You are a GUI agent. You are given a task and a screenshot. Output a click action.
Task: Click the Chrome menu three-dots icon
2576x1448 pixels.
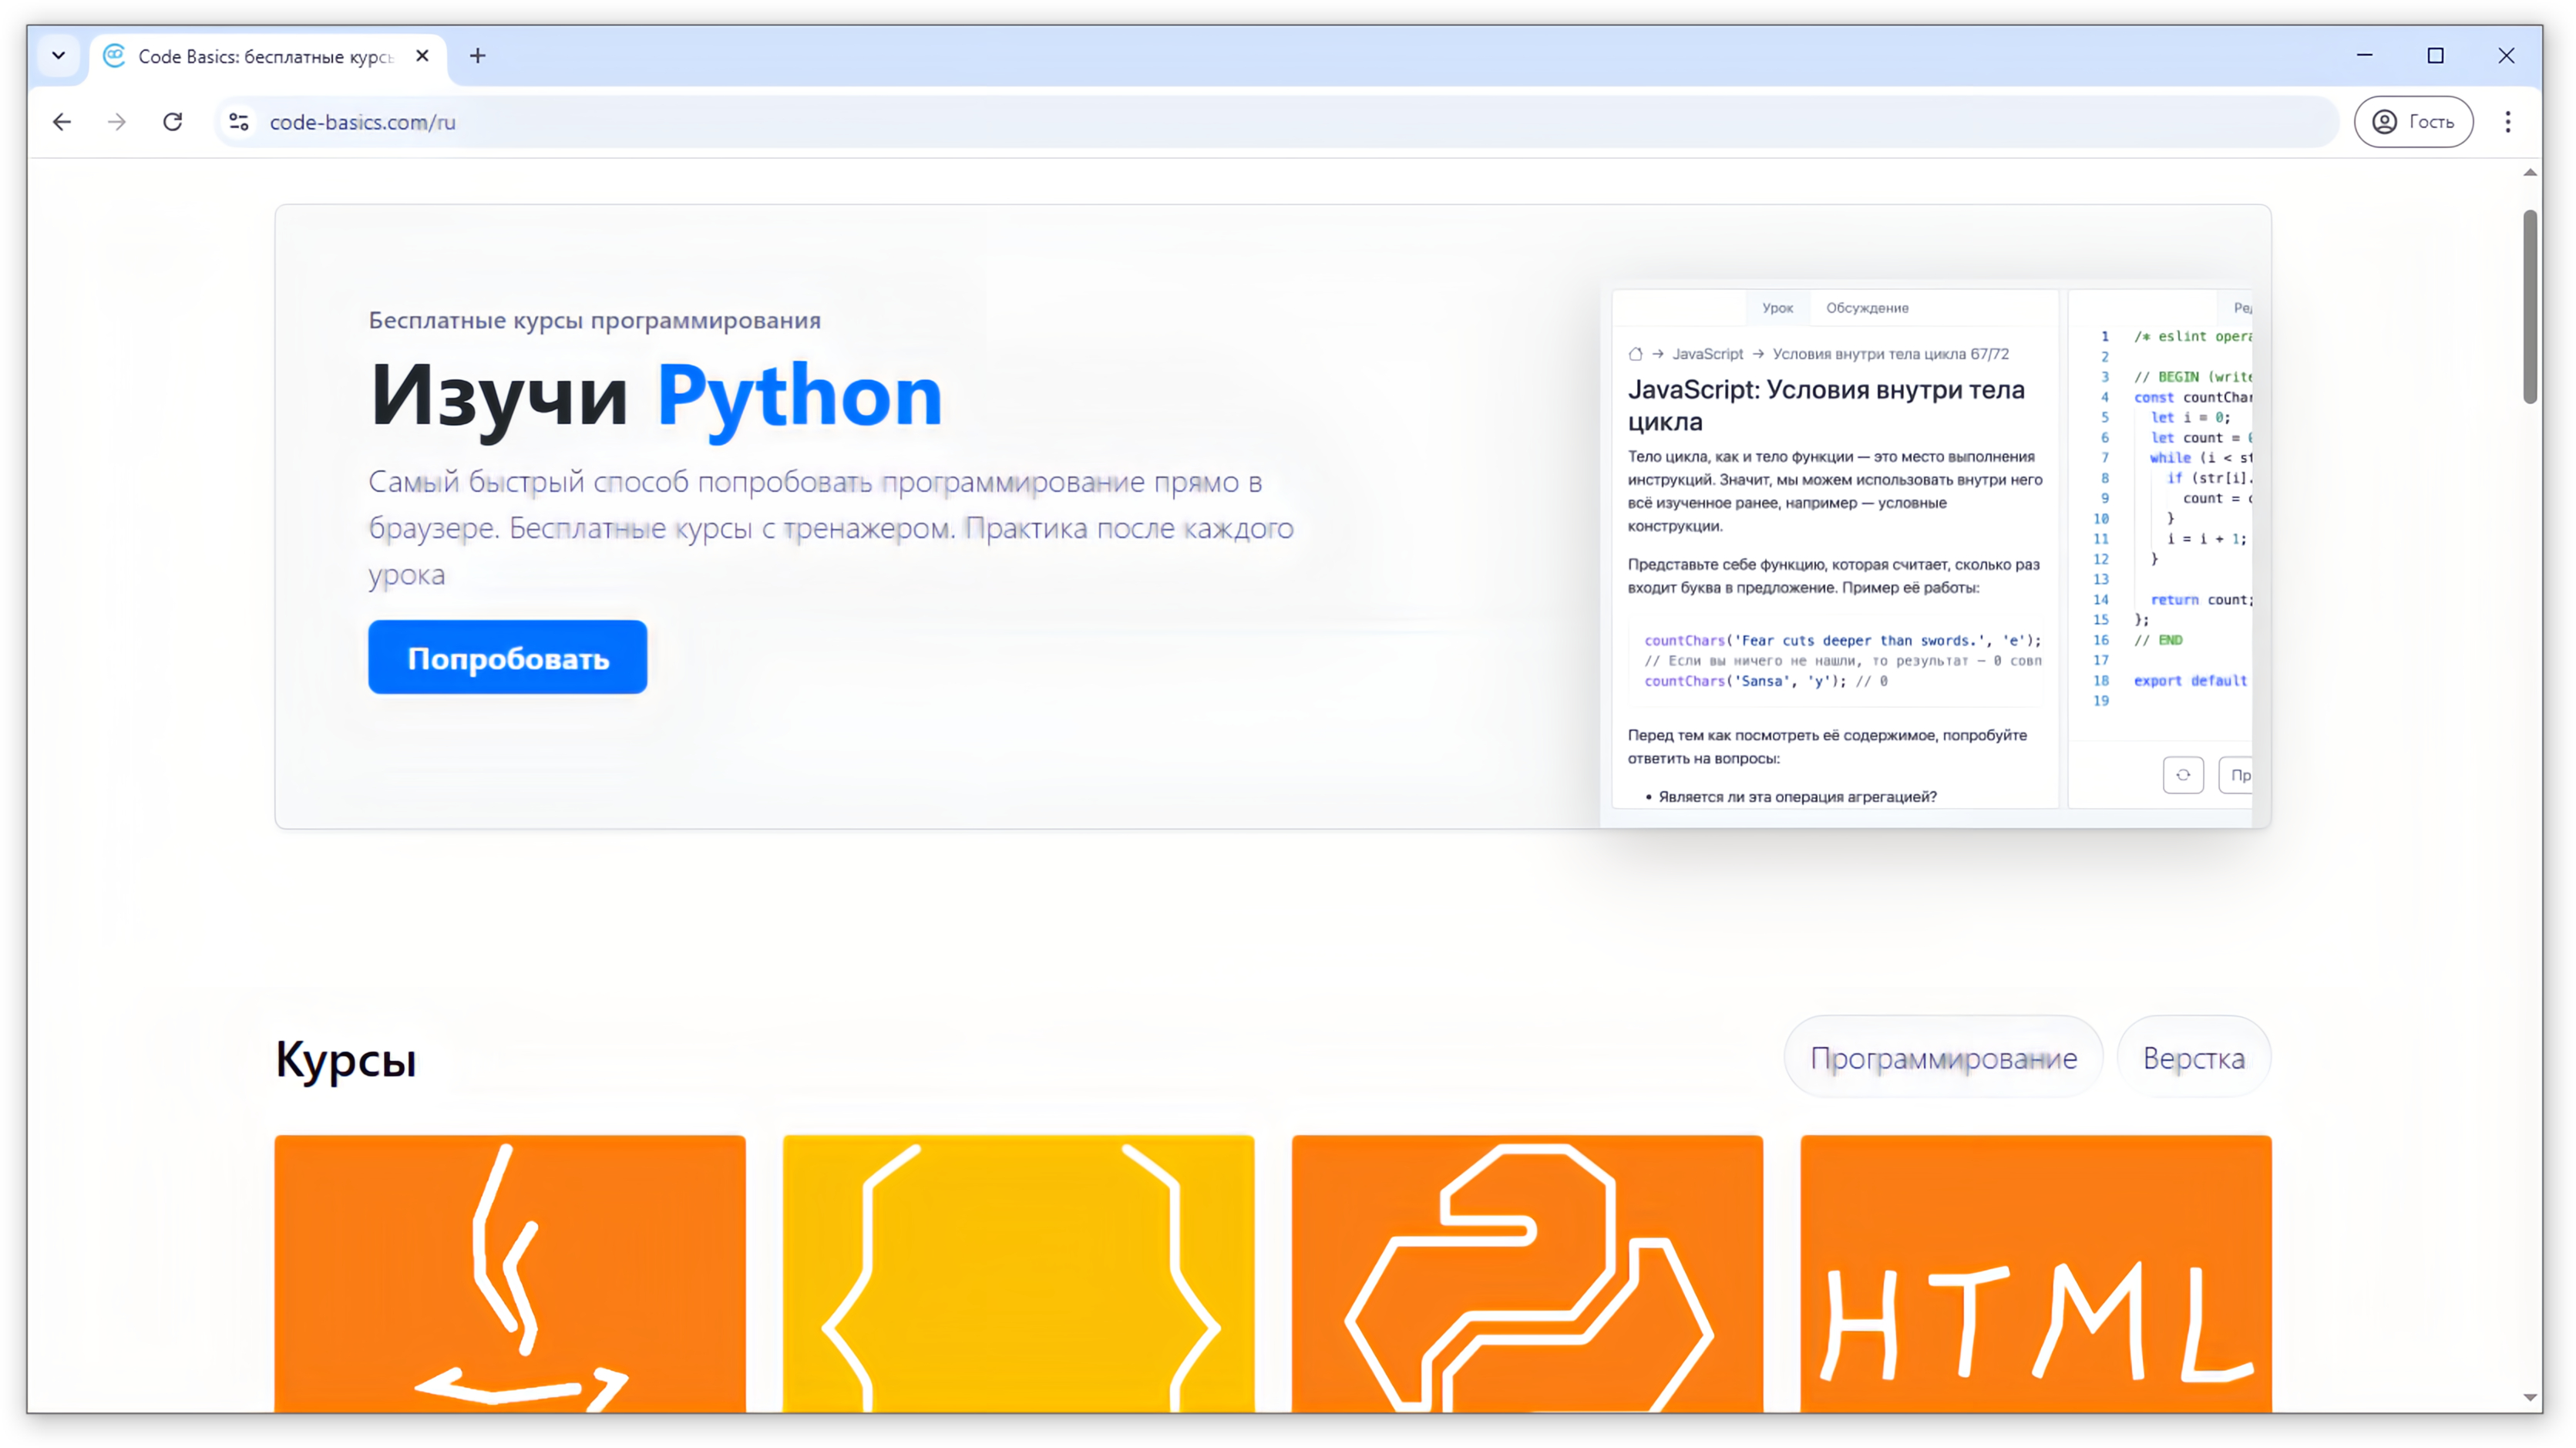pos(2509,120)
